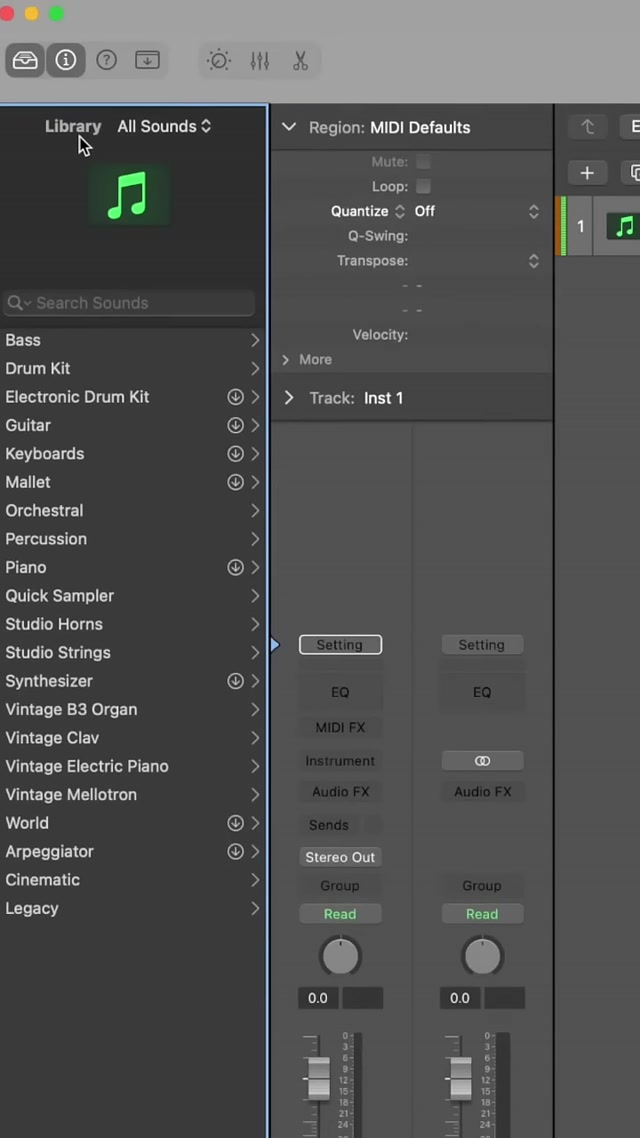Toggle the Sends bypass circle
Screen dimensions: 640x1138
(x=372, y=825)
